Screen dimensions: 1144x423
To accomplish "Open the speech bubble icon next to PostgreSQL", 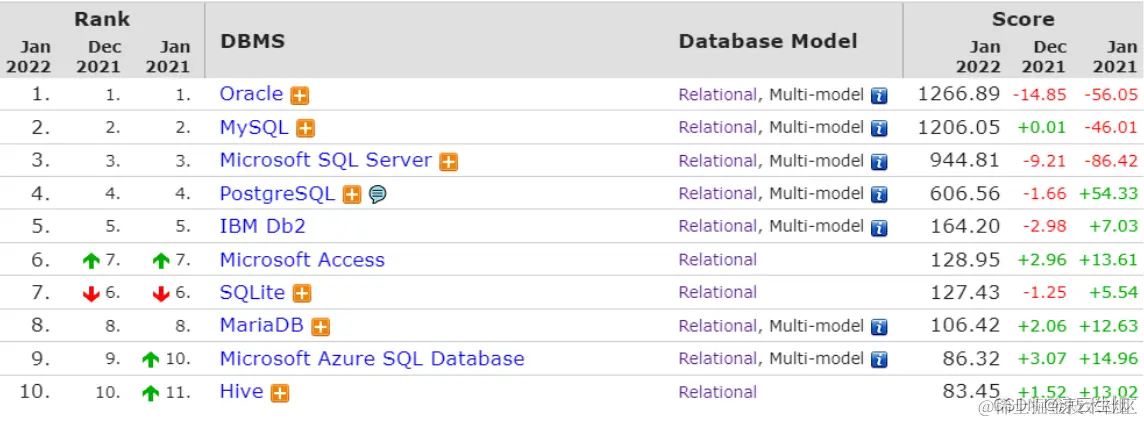I will [x=377, y=195].
